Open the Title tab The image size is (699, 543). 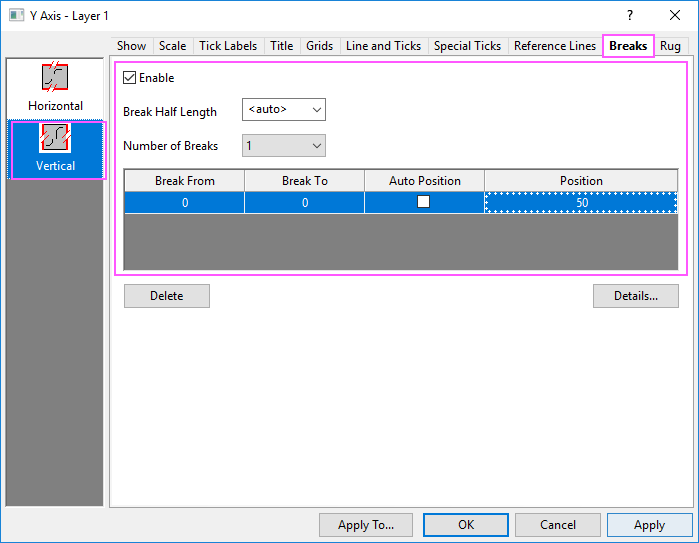pyautogui.click(x=282, y=46)
